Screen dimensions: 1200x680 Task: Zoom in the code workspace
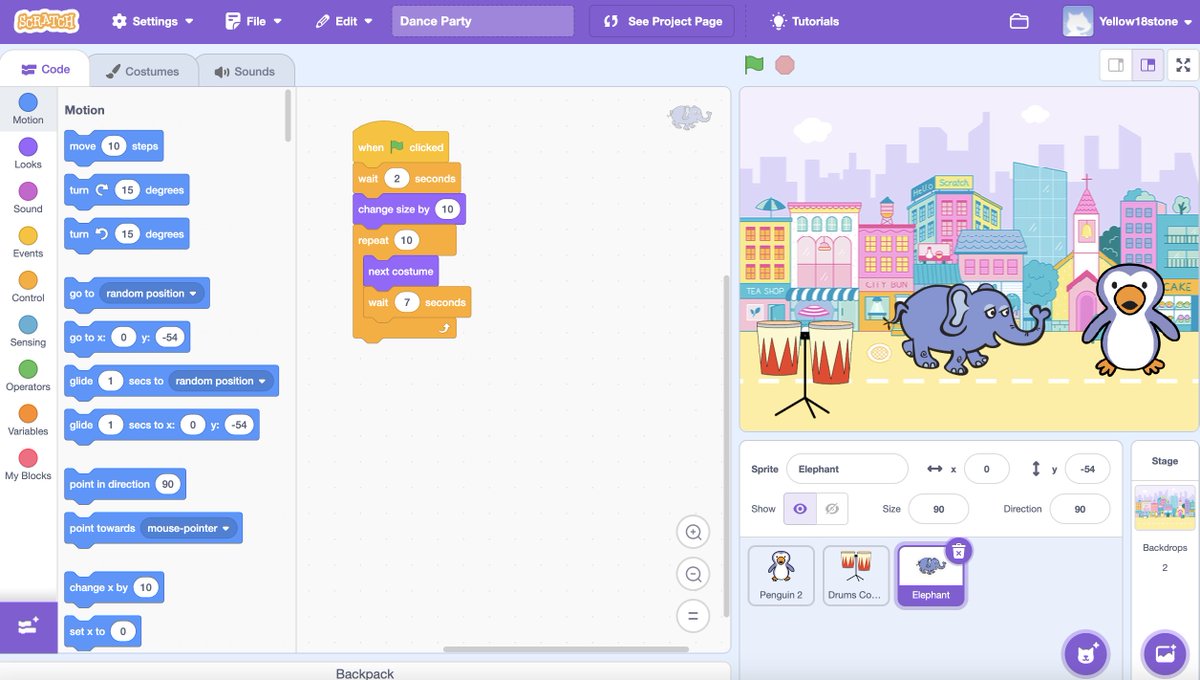click(x=693, y=532)
